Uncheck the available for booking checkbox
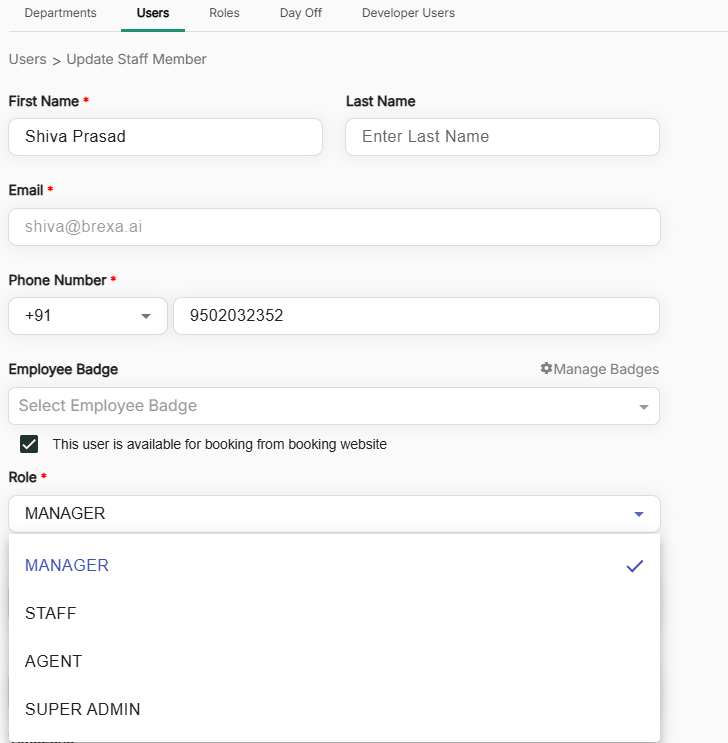The width and height of the screenshot is (728, 743). (x=30, y=444)
